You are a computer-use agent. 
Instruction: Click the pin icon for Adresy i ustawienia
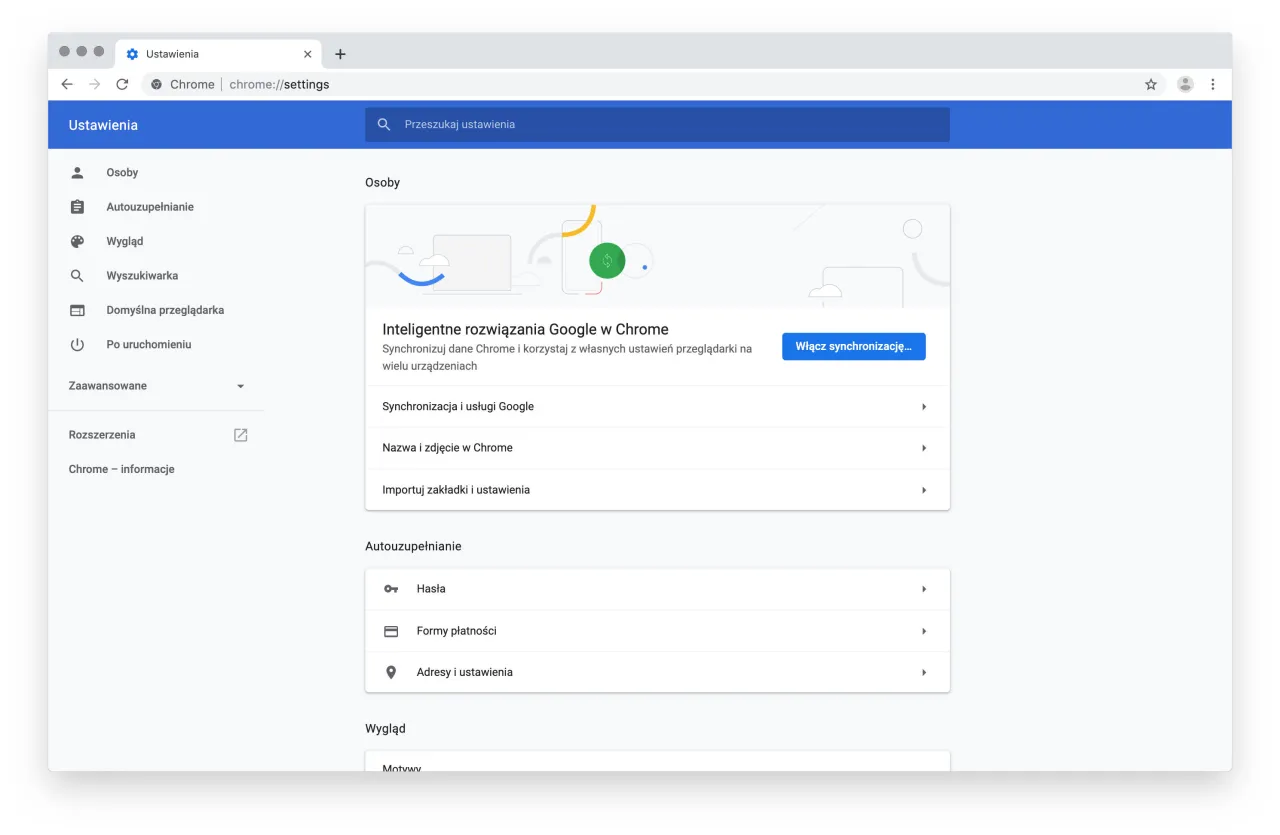tap(391, 671)
